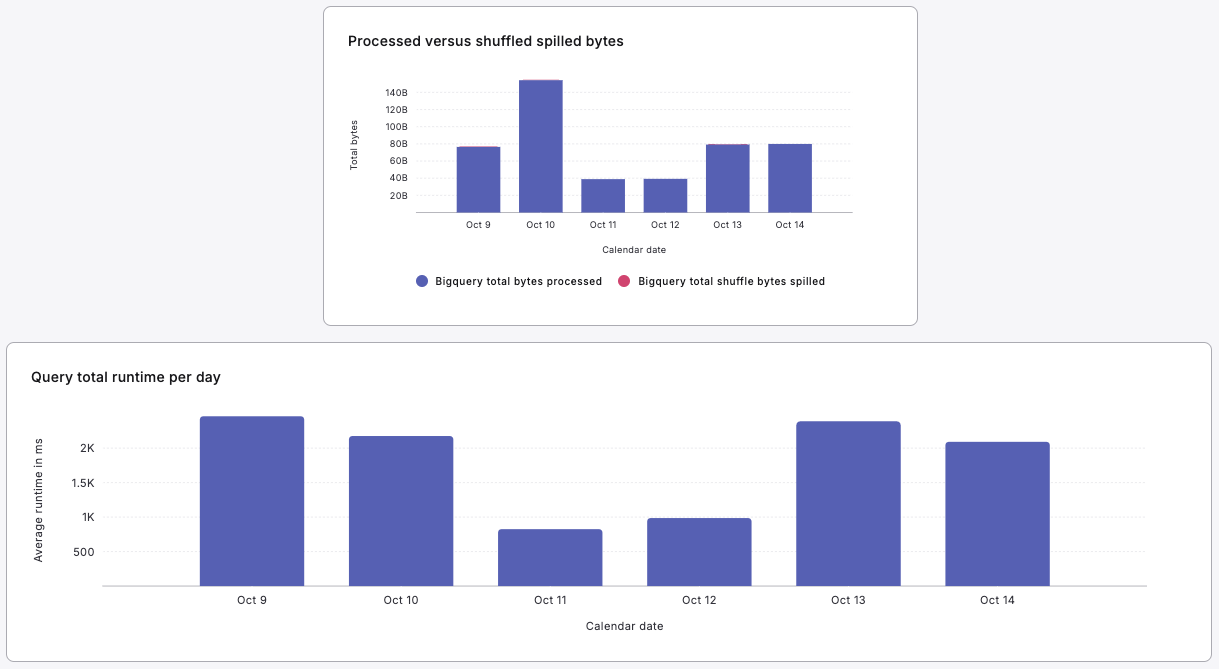Toggle the 'Bigquery total bytes processed' legend label

click(x=518, y=282)
